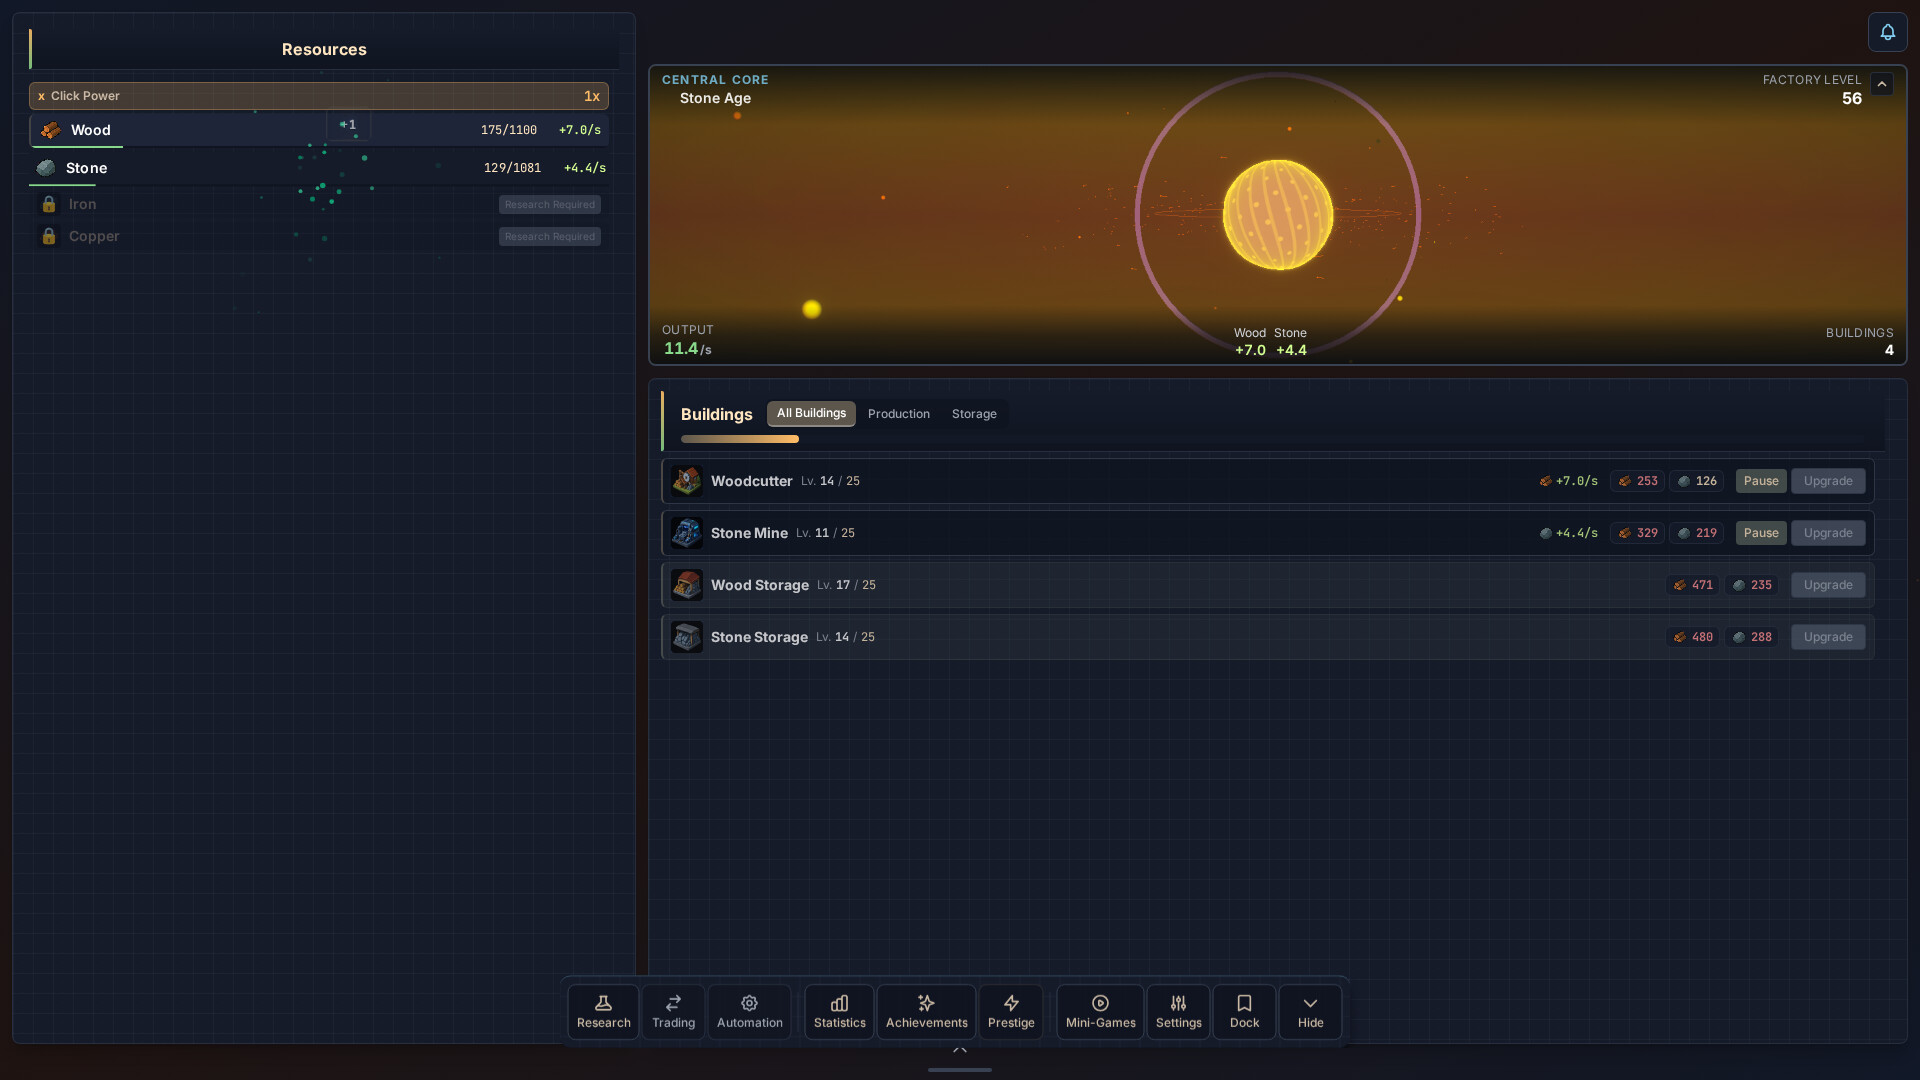1920x1080 pixels.
Task: Click the glowing Central Core sphere
Action: coord(1277,214)
